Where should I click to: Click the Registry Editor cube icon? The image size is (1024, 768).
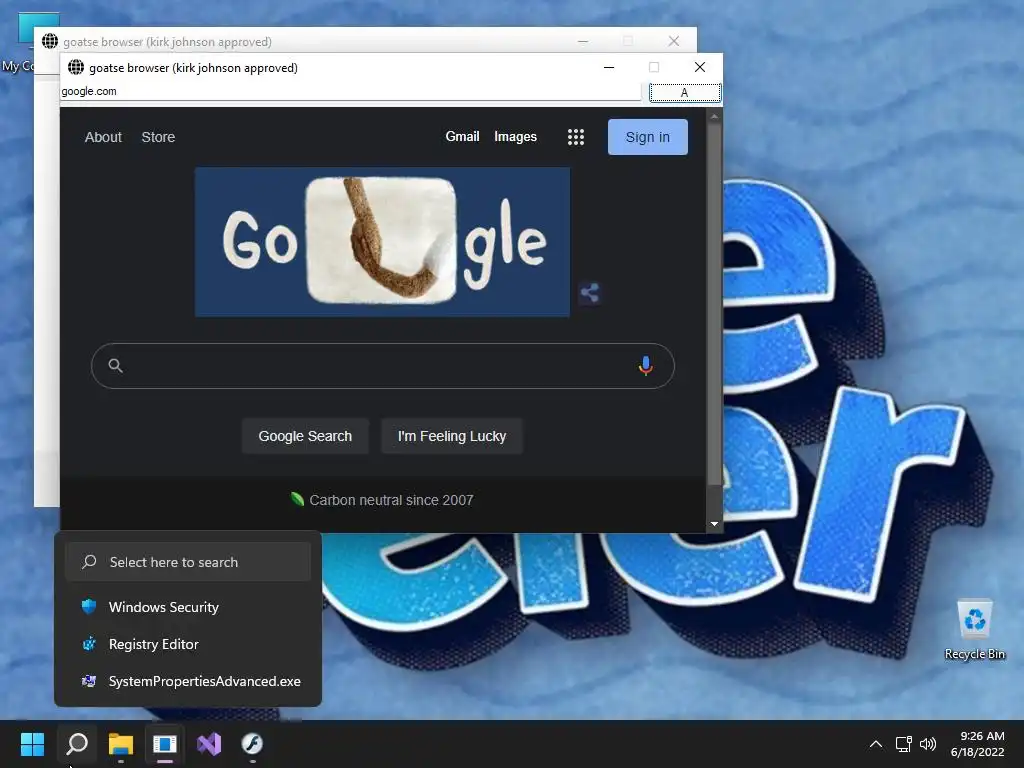tap(89, 644)
